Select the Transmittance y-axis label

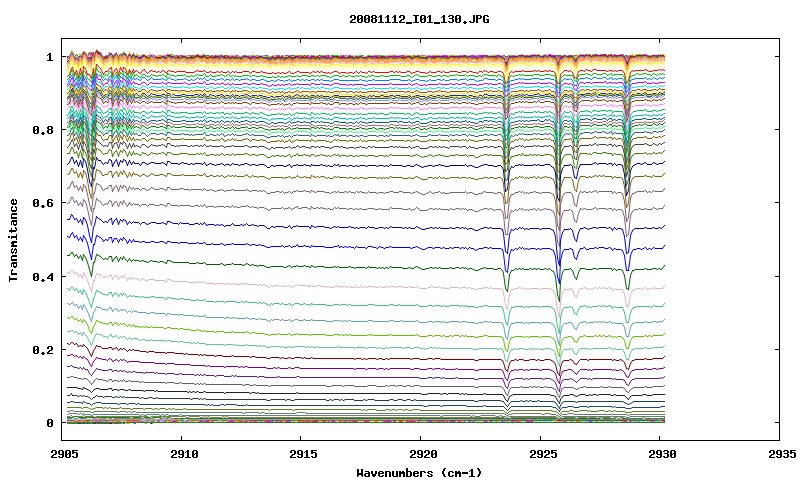[x=13, y=240]
